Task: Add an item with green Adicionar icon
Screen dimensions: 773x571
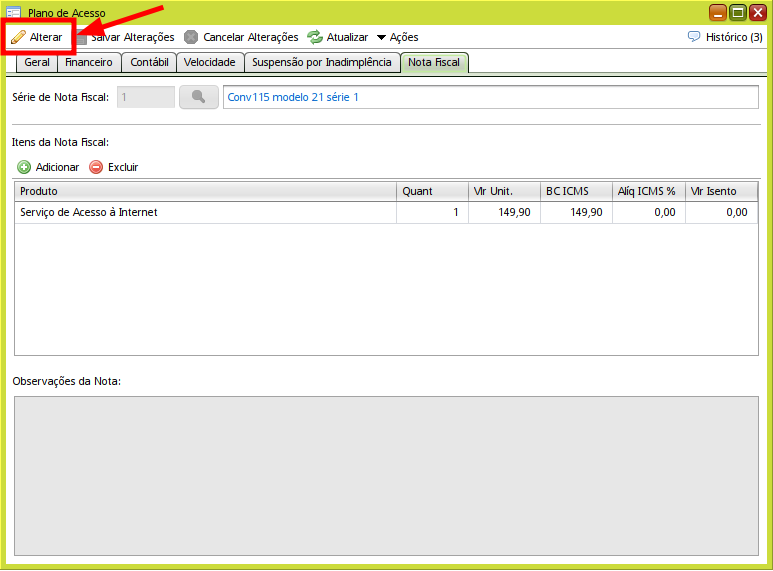Action: click(x=25, y=167)
